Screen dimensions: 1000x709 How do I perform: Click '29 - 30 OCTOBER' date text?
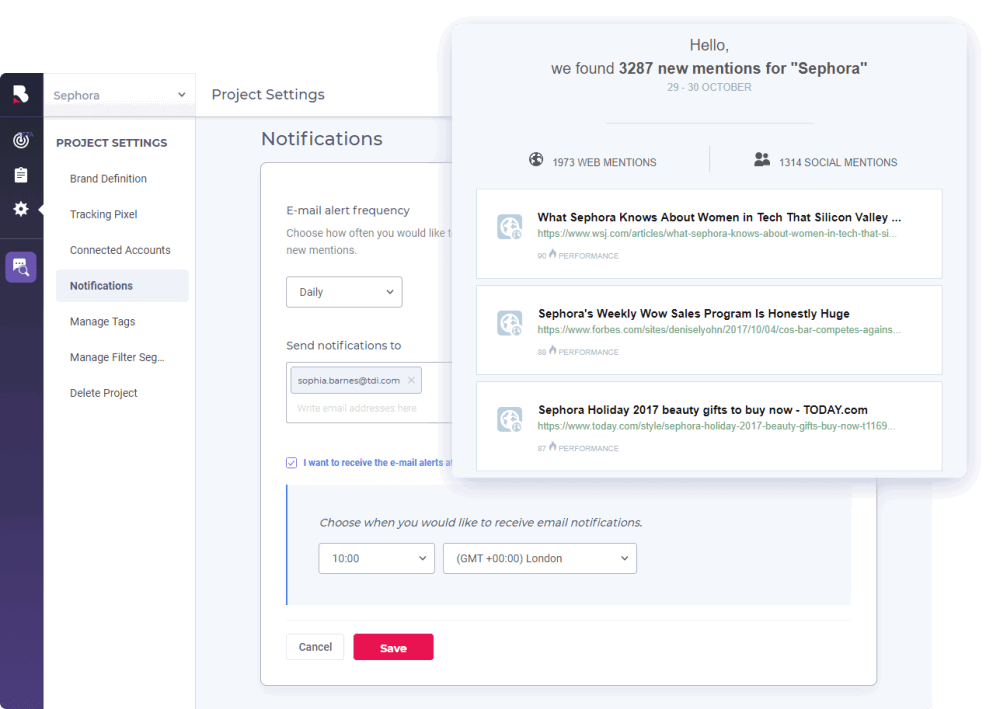pos(709,87)
